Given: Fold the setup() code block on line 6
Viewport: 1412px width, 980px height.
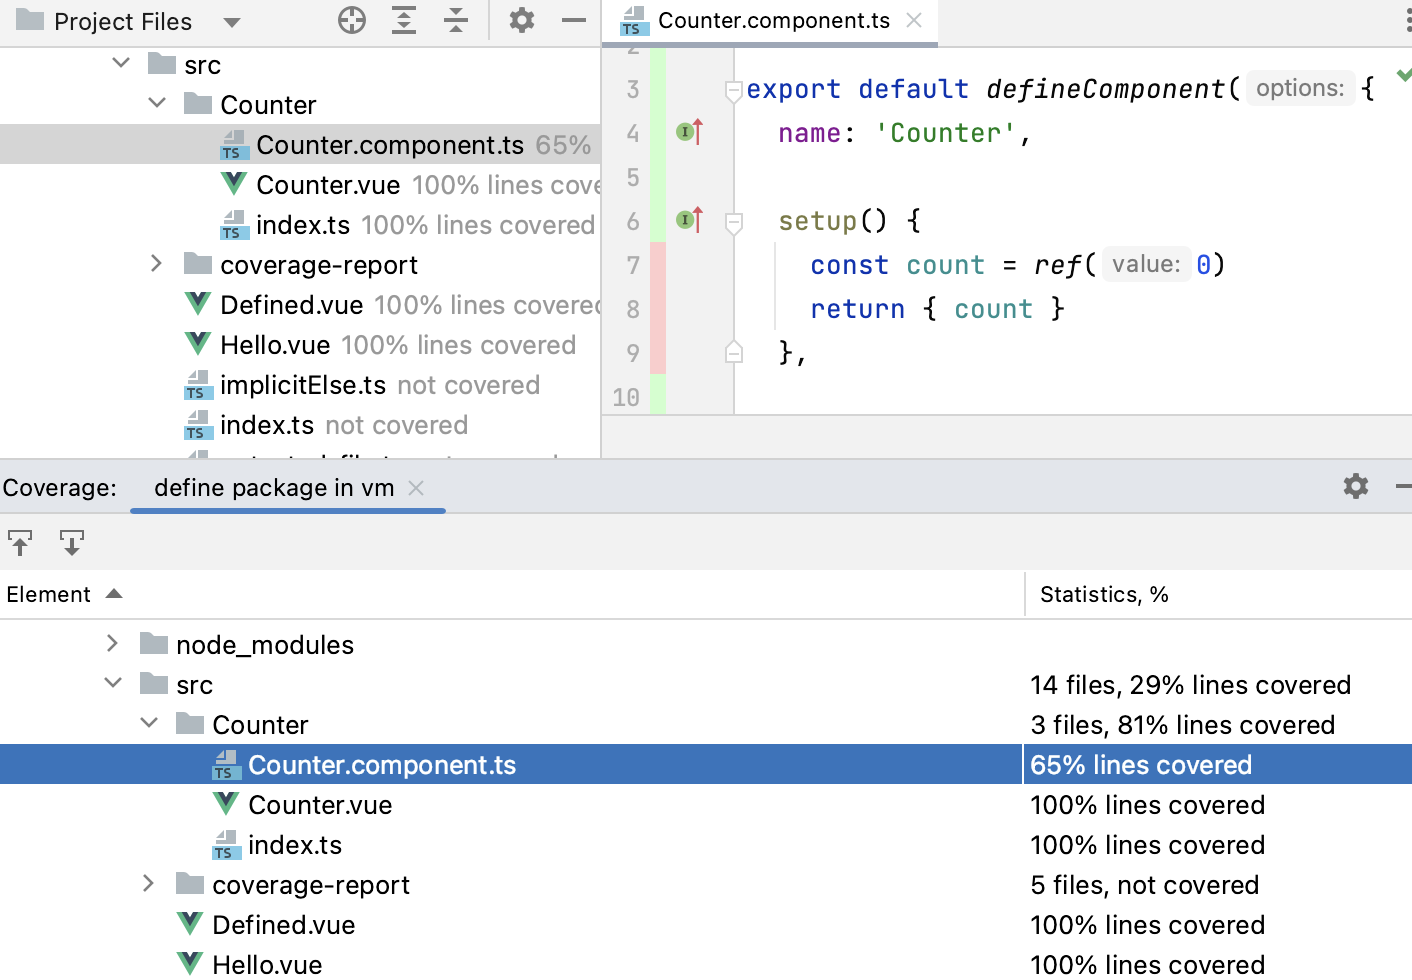Looking at the screenshot, I should pos(734,221).
